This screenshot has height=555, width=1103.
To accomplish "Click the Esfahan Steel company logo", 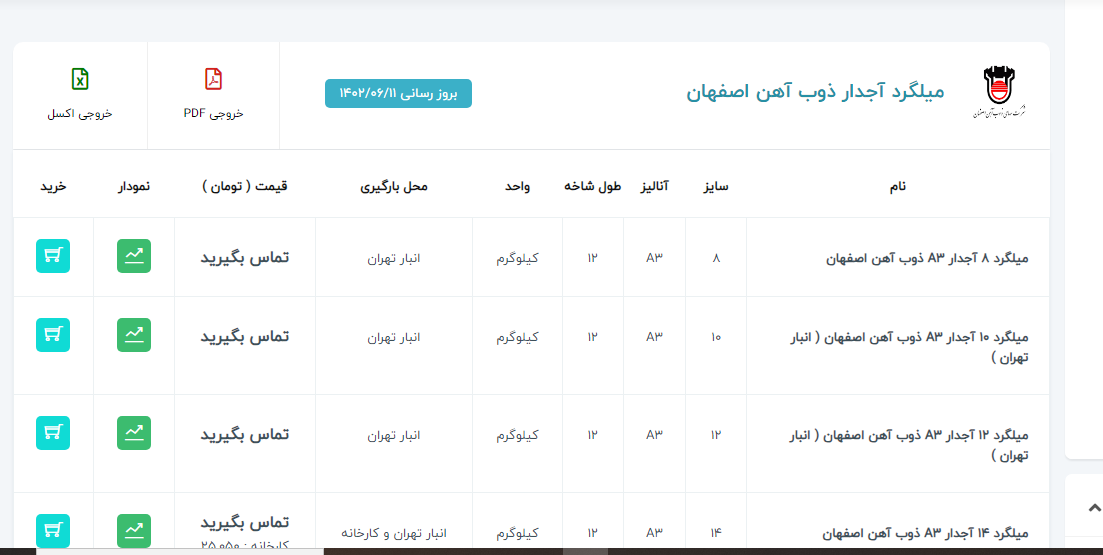I will (998, 93).
